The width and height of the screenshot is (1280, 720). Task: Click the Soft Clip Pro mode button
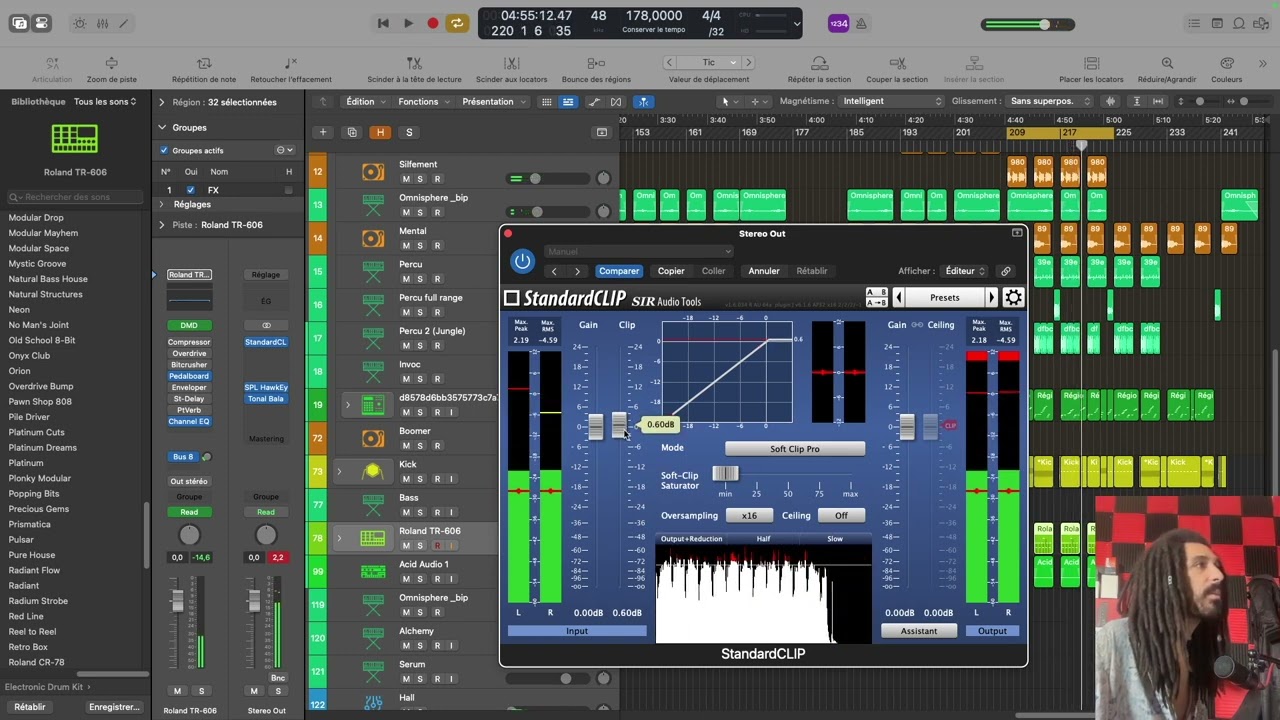[795, 449]
